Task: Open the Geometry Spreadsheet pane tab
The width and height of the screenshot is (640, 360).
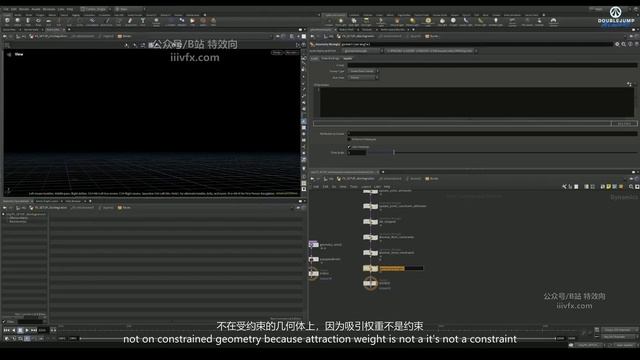Action: (16, 201)
